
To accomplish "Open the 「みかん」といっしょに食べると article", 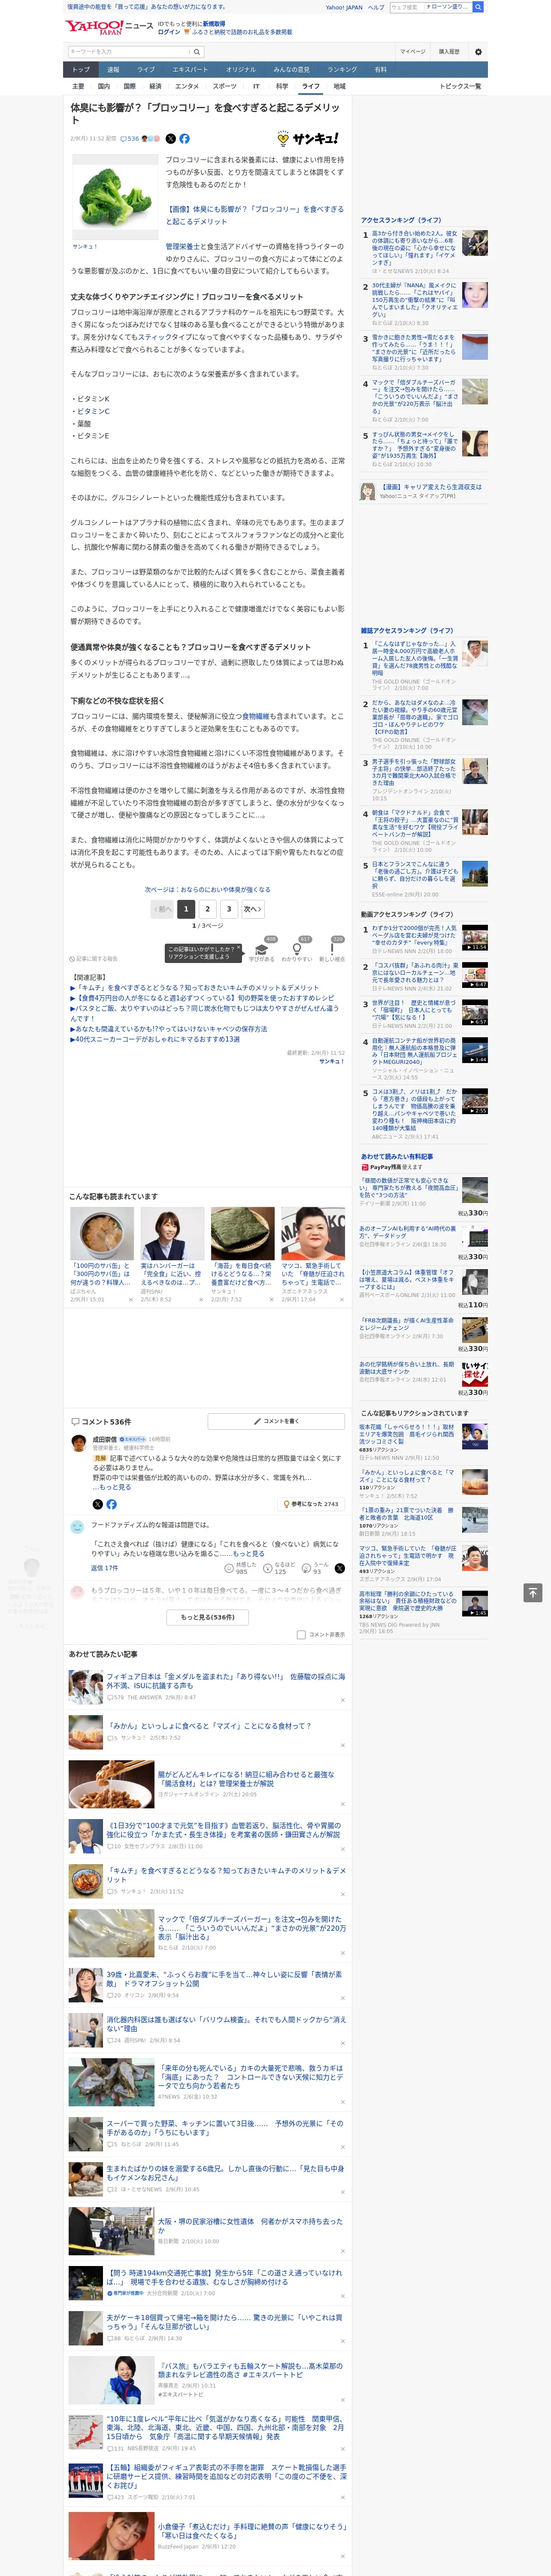I will (x=209, y=1726).
